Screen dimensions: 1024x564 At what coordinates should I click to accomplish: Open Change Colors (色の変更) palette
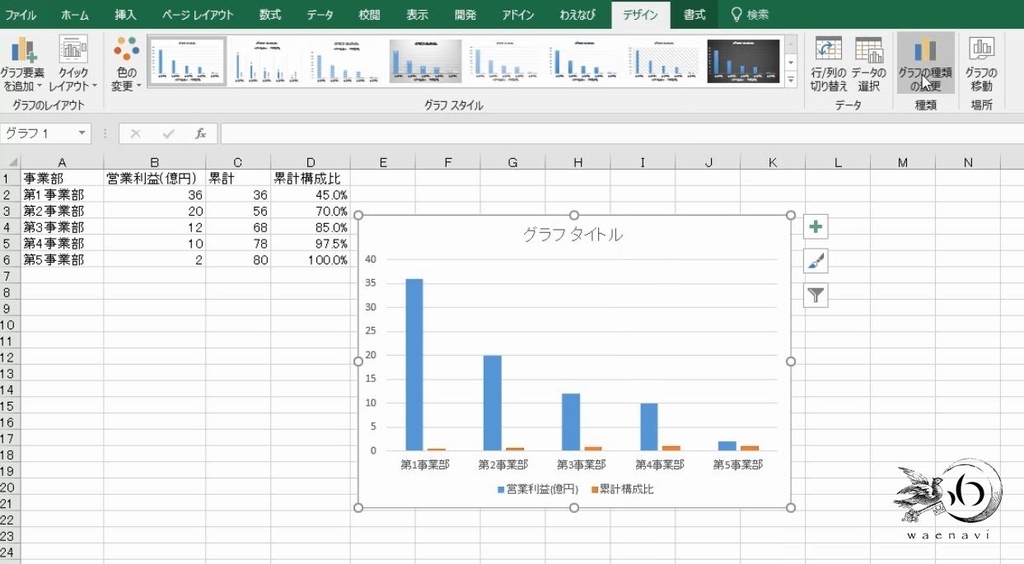[126, 64]
